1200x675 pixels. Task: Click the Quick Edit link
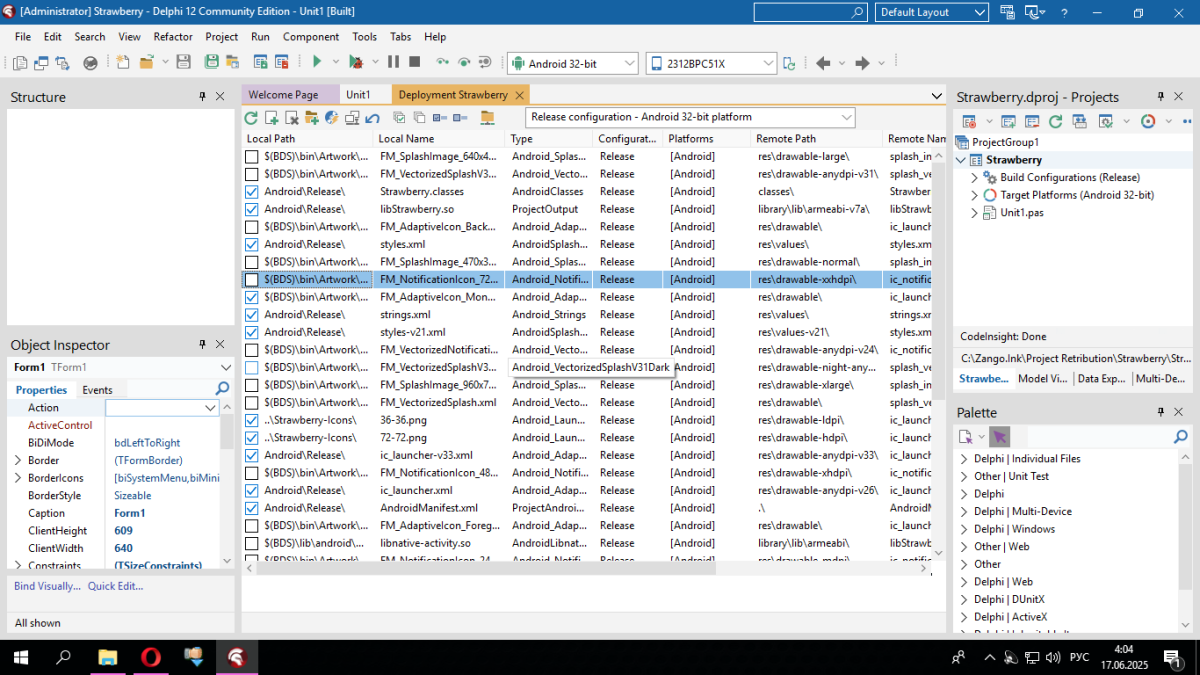[x=115, y=586]
